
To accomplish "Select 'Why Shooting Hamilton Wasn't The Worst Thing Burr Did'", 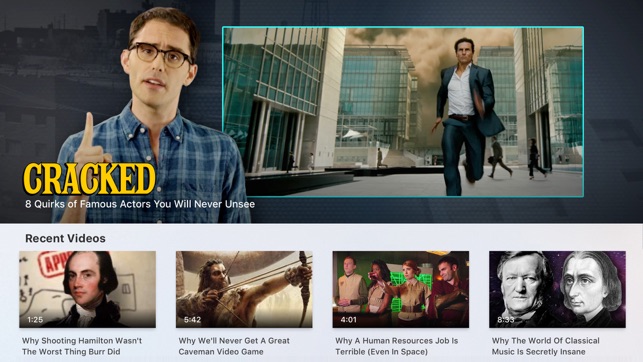I will (x=82, y=346).
